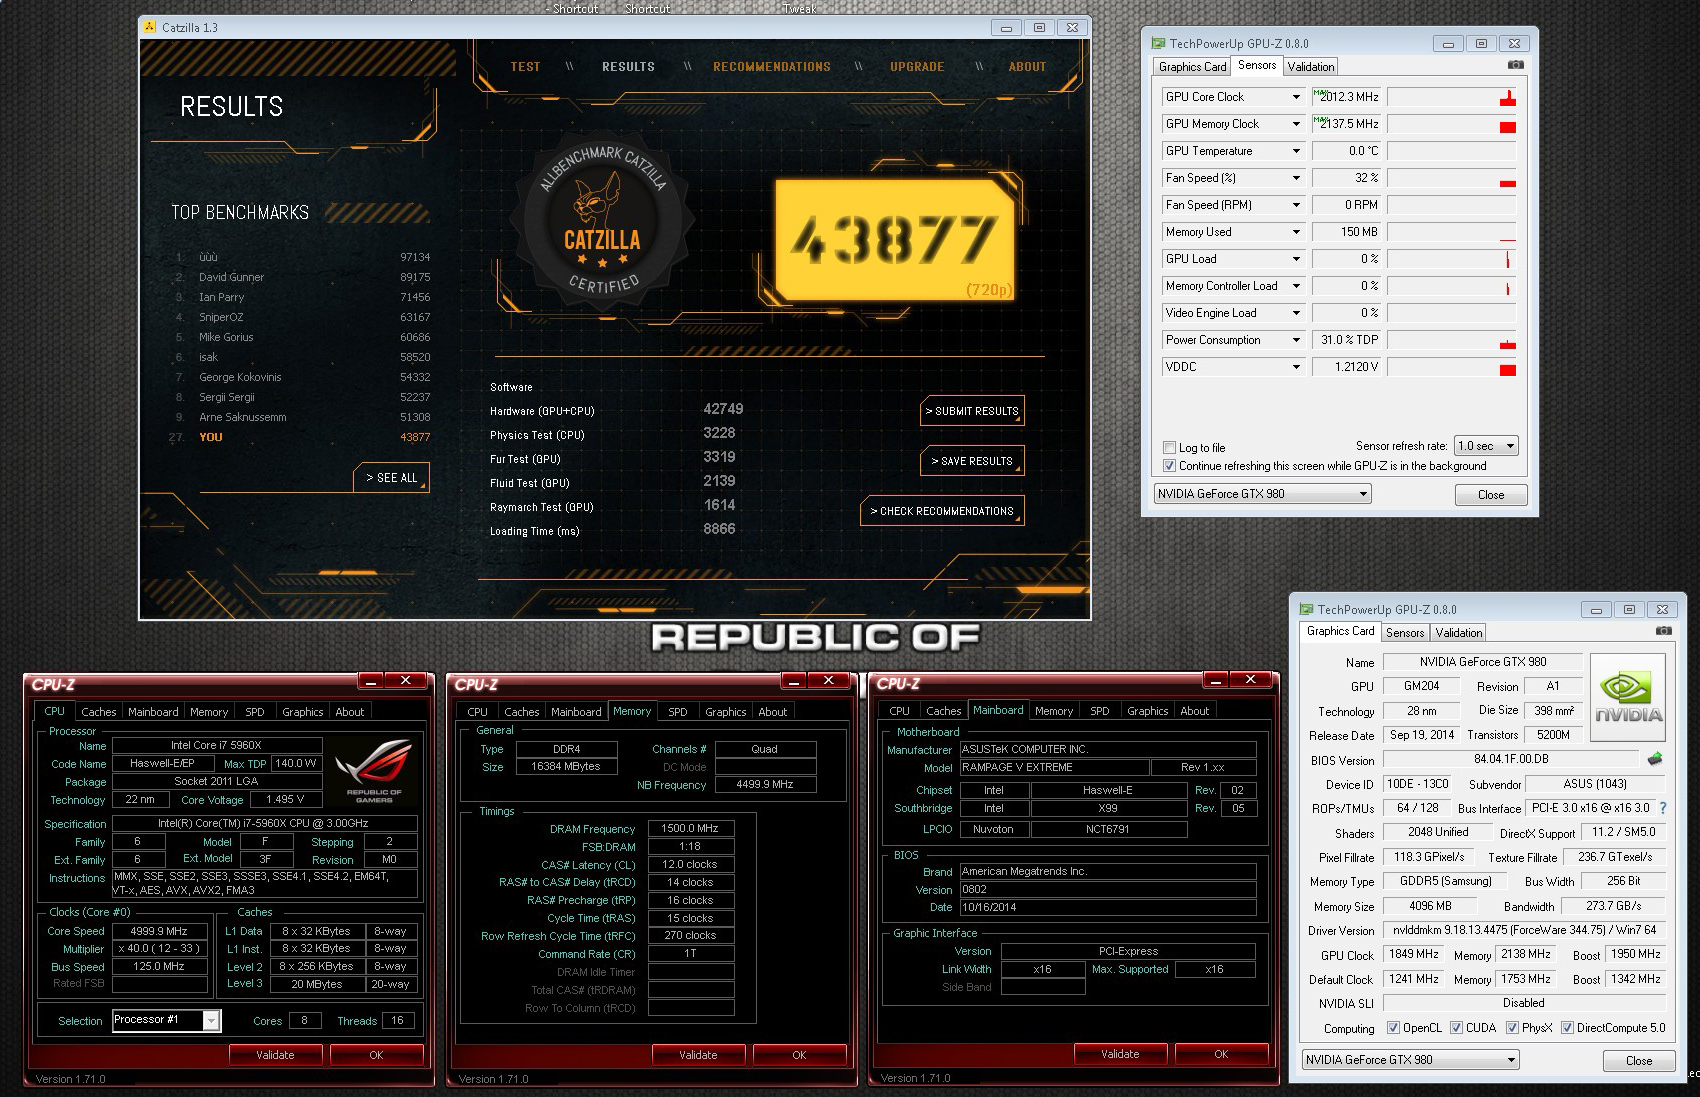Switch to Sensors tab in GPU-Z Graphics Card window
The width and height of the screenshot is (1700, 1097).
[1404, 633]
